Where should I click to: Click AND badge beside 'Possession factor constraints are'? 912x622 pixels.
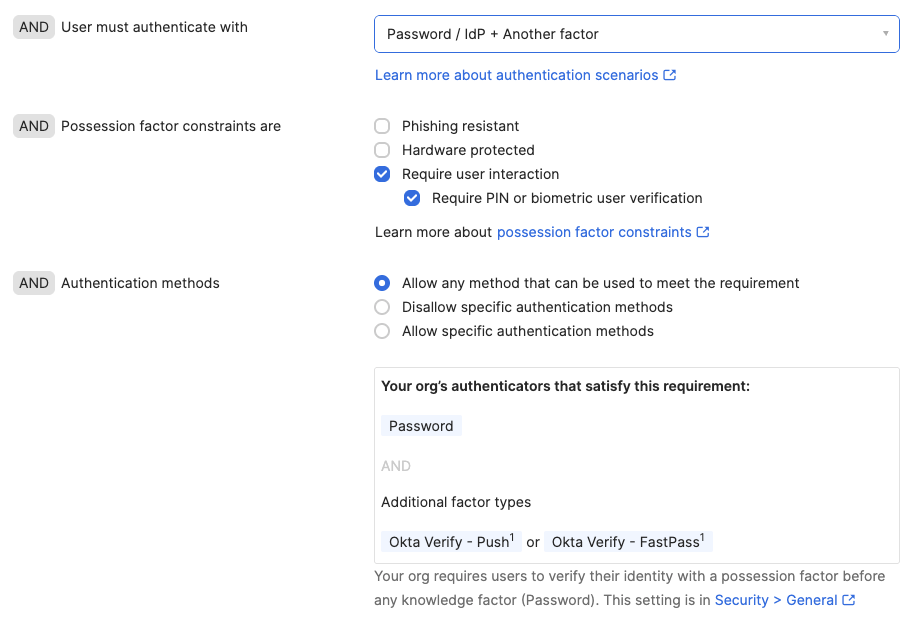pyautogui.click(x=34, y=126)
